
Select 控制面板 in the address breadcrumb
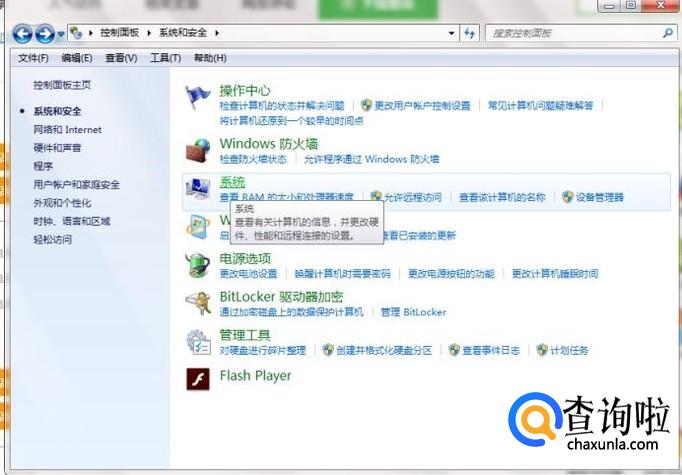pos(120,33)
